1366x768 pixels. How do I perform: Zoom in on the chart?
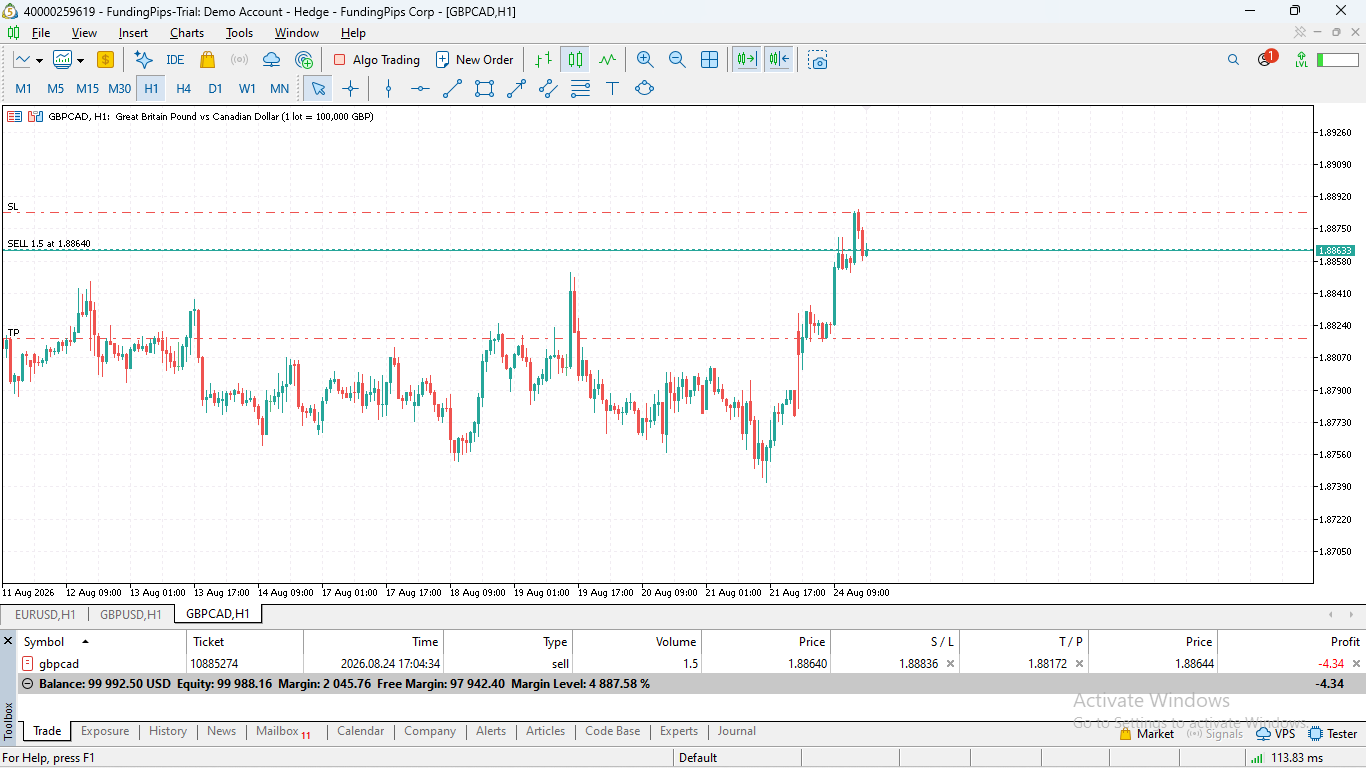(x=645, y=60)
